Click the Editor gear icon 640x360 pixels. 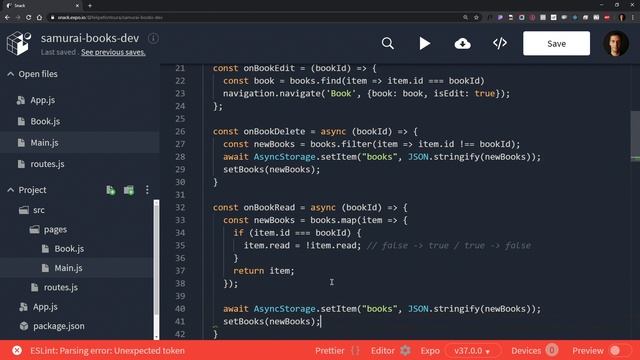click(x=405, y=351)
